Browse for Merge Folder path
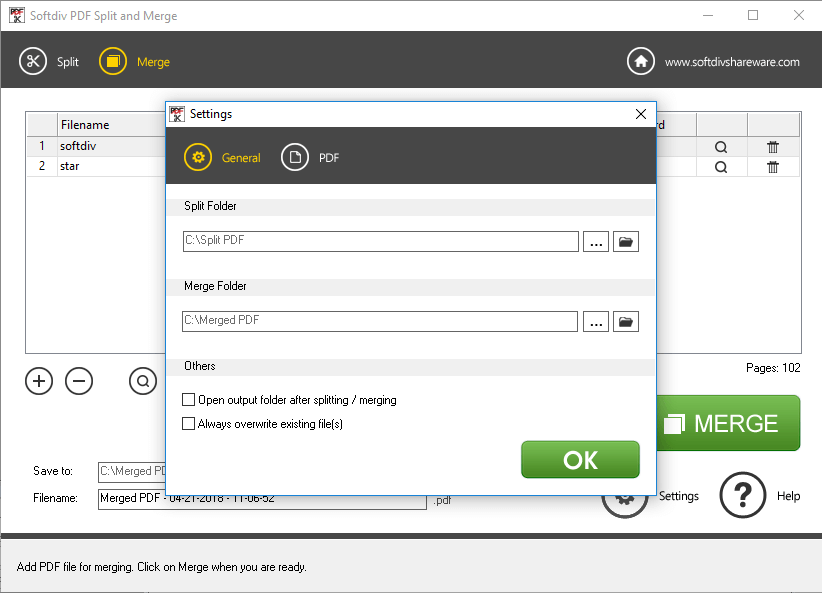Image resolution: width=822 pixels, height=593 pixels. pos(596,322)
